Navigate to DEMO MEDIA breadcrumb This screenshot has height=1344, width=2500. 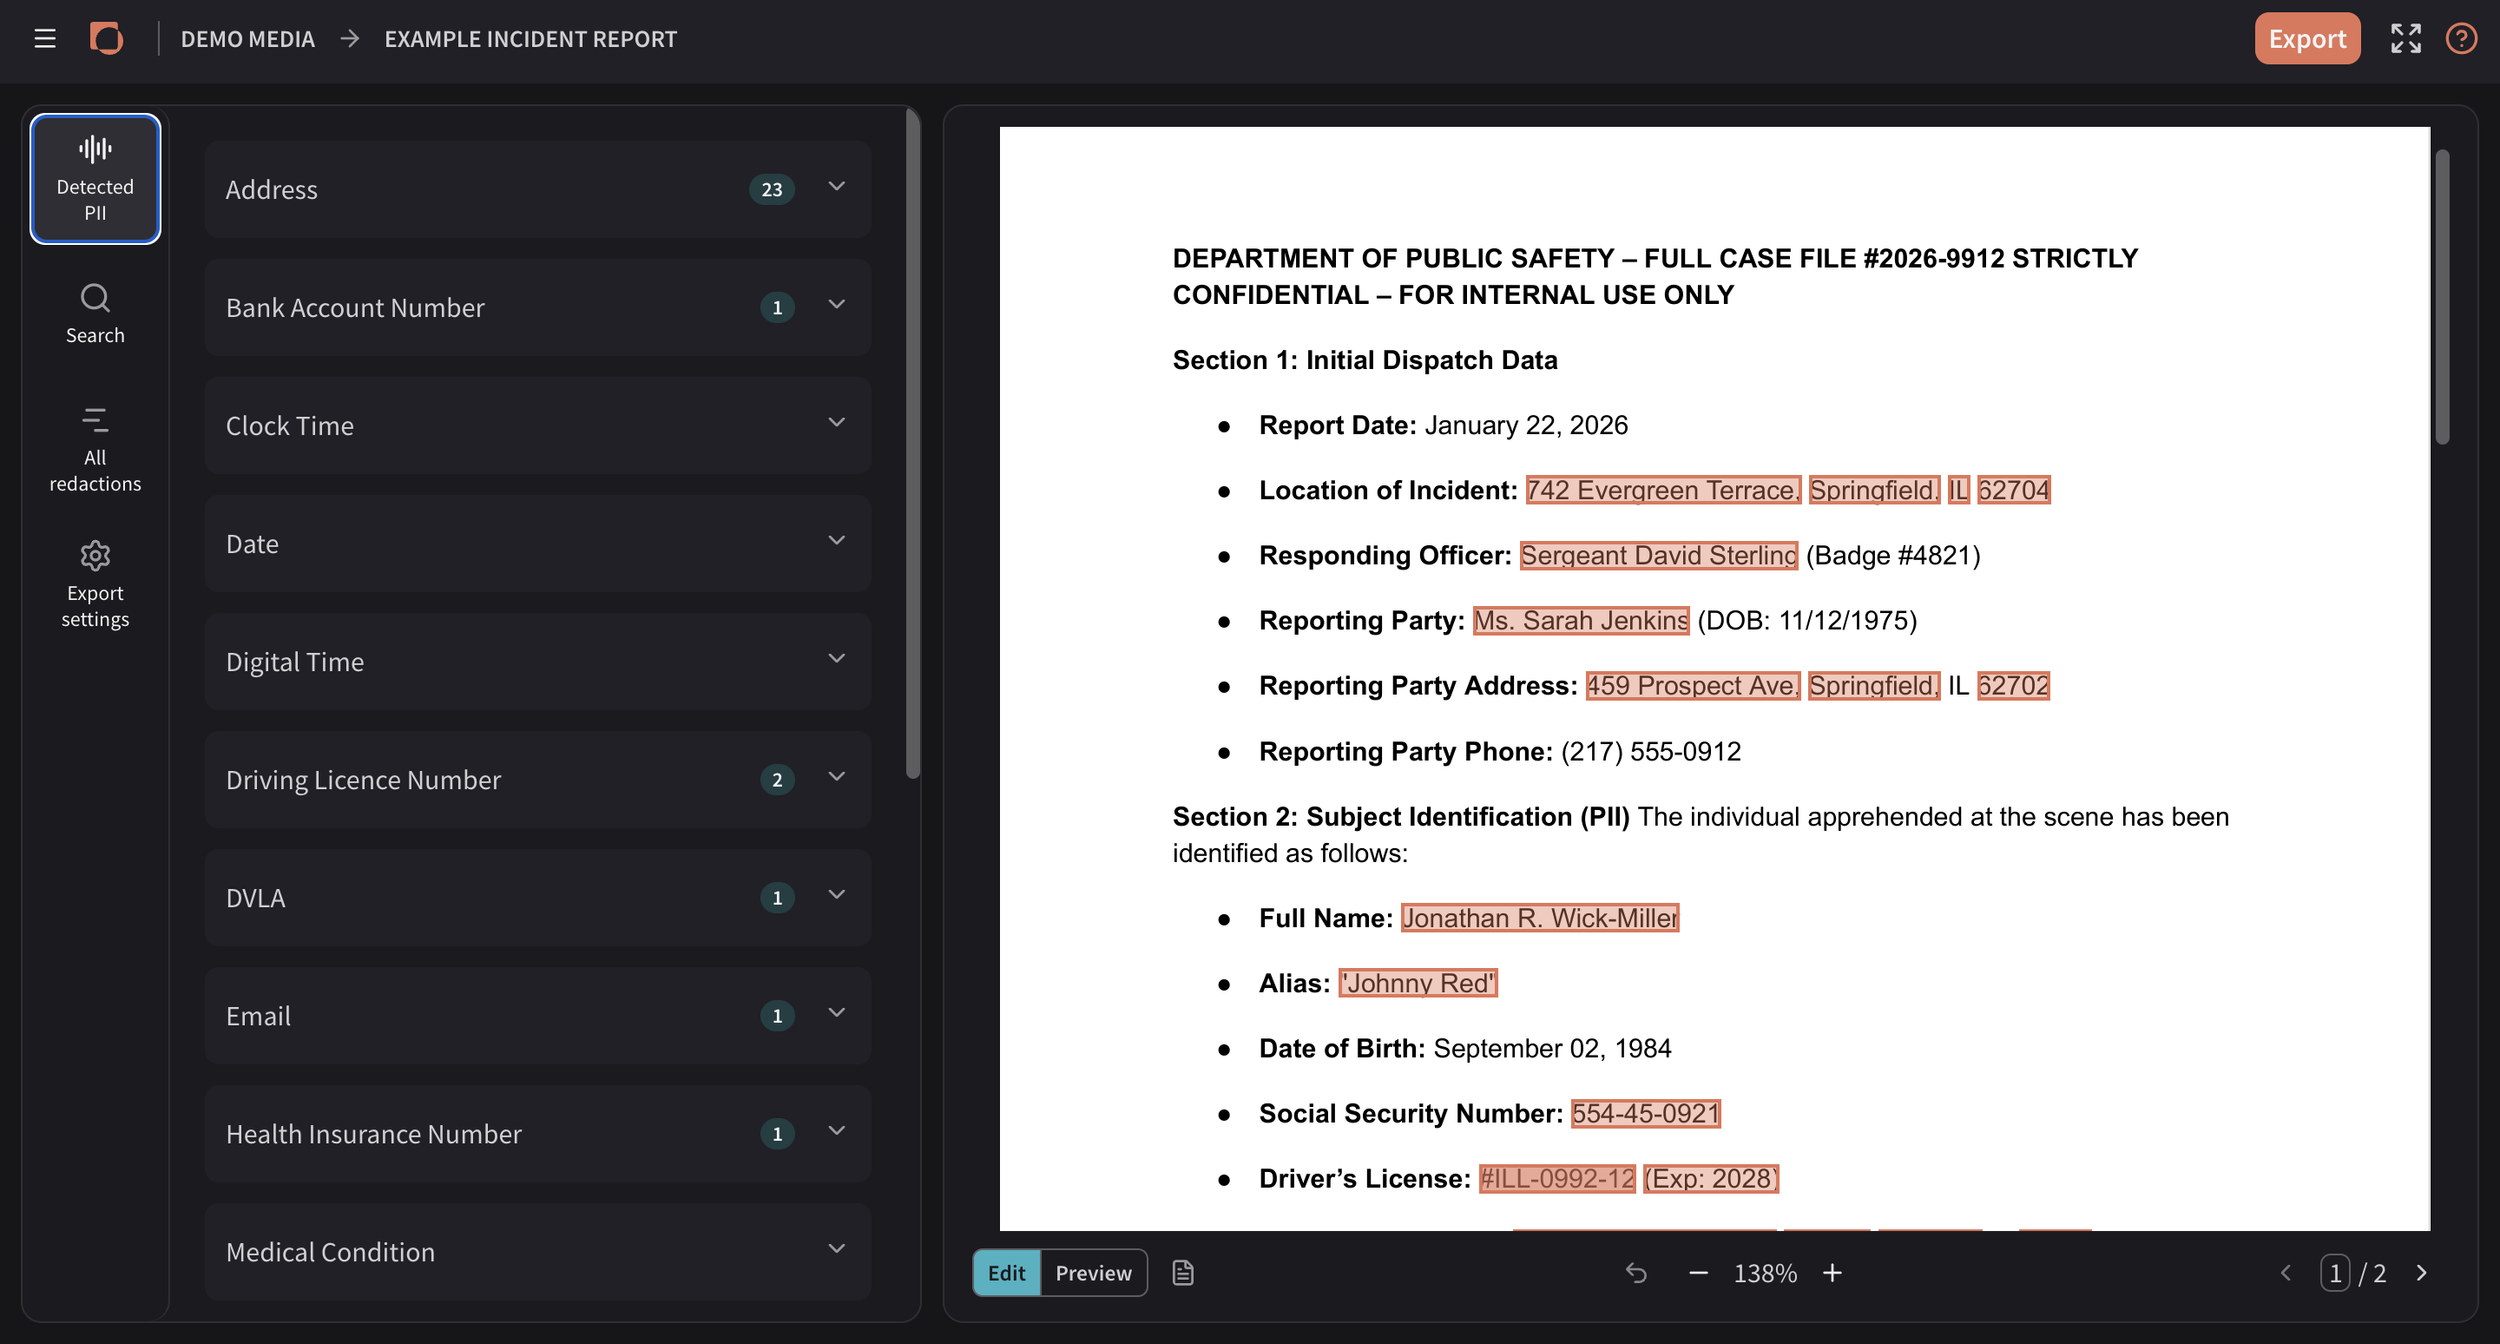(247, 39)
